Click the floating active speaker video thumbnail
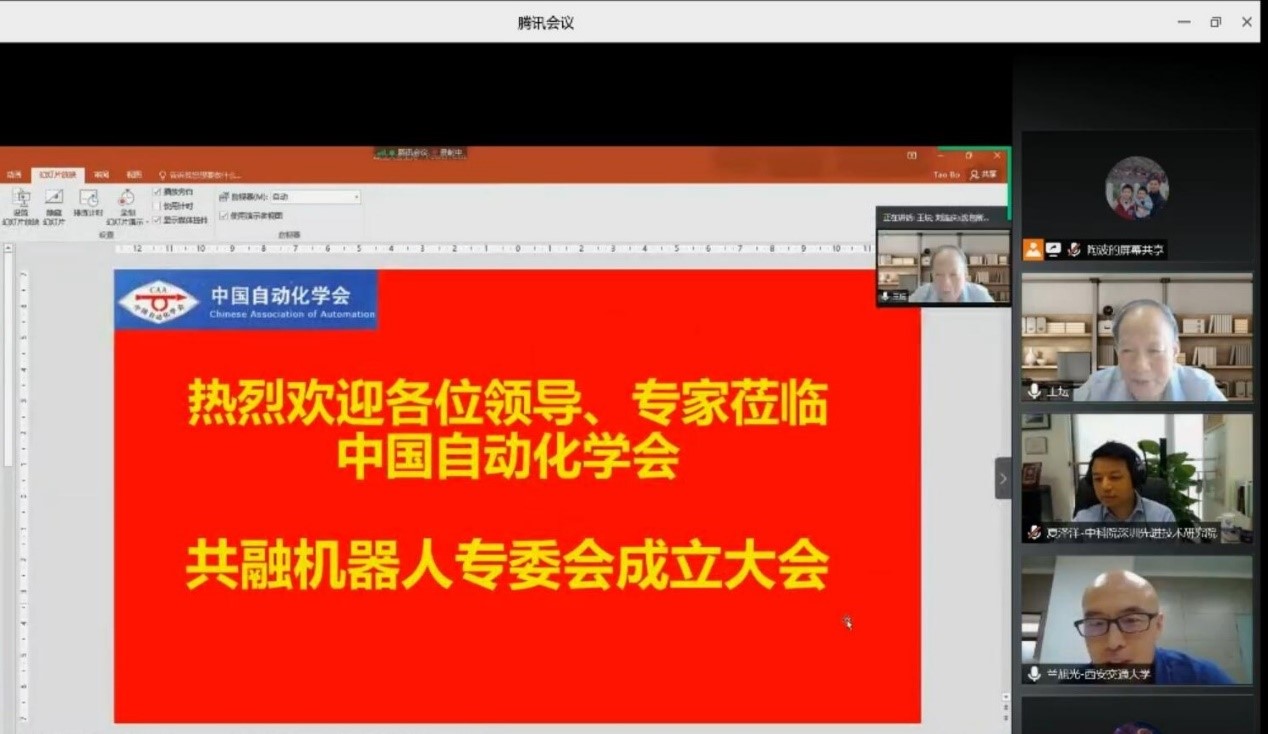Viewport: 1268px width, 734px height. pos(943,266)
